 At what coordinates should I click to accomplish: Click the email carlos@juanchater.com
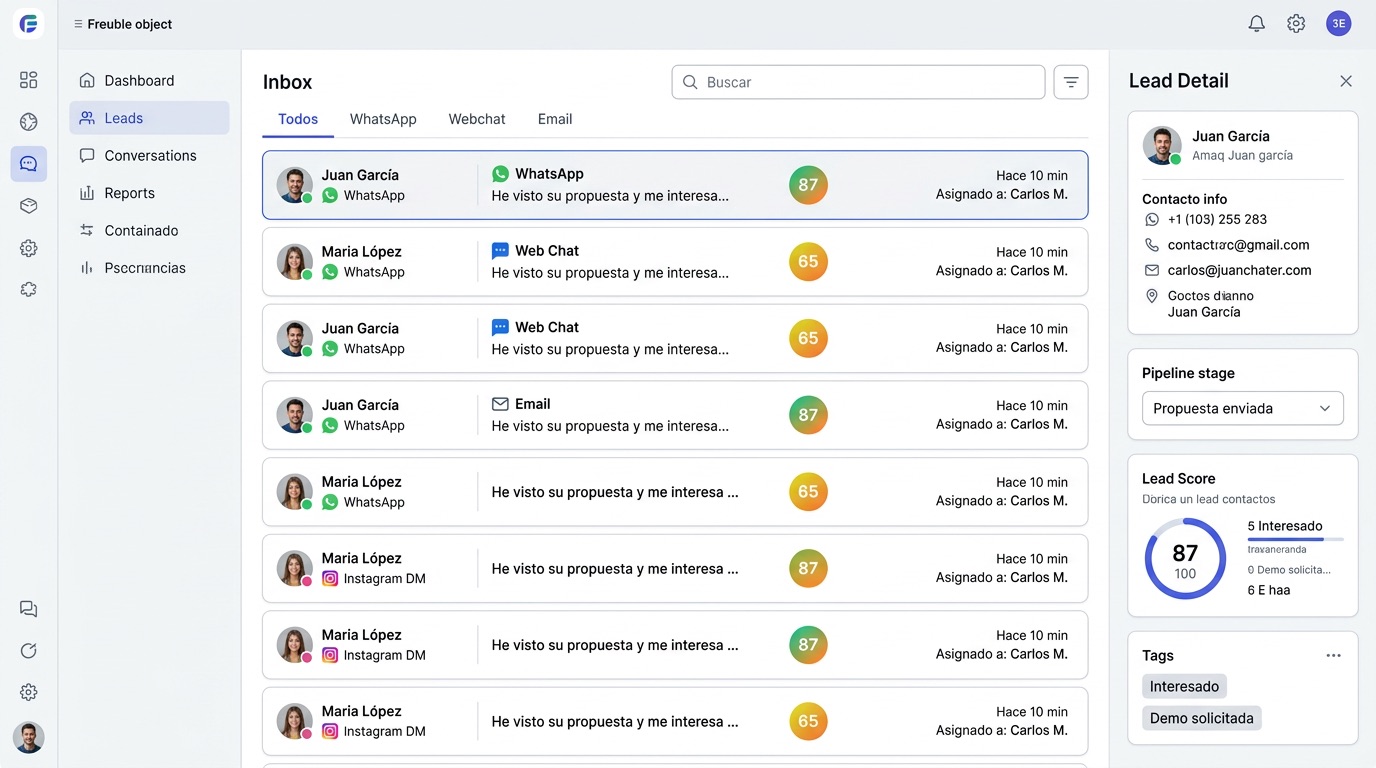tap(1240, 270)
